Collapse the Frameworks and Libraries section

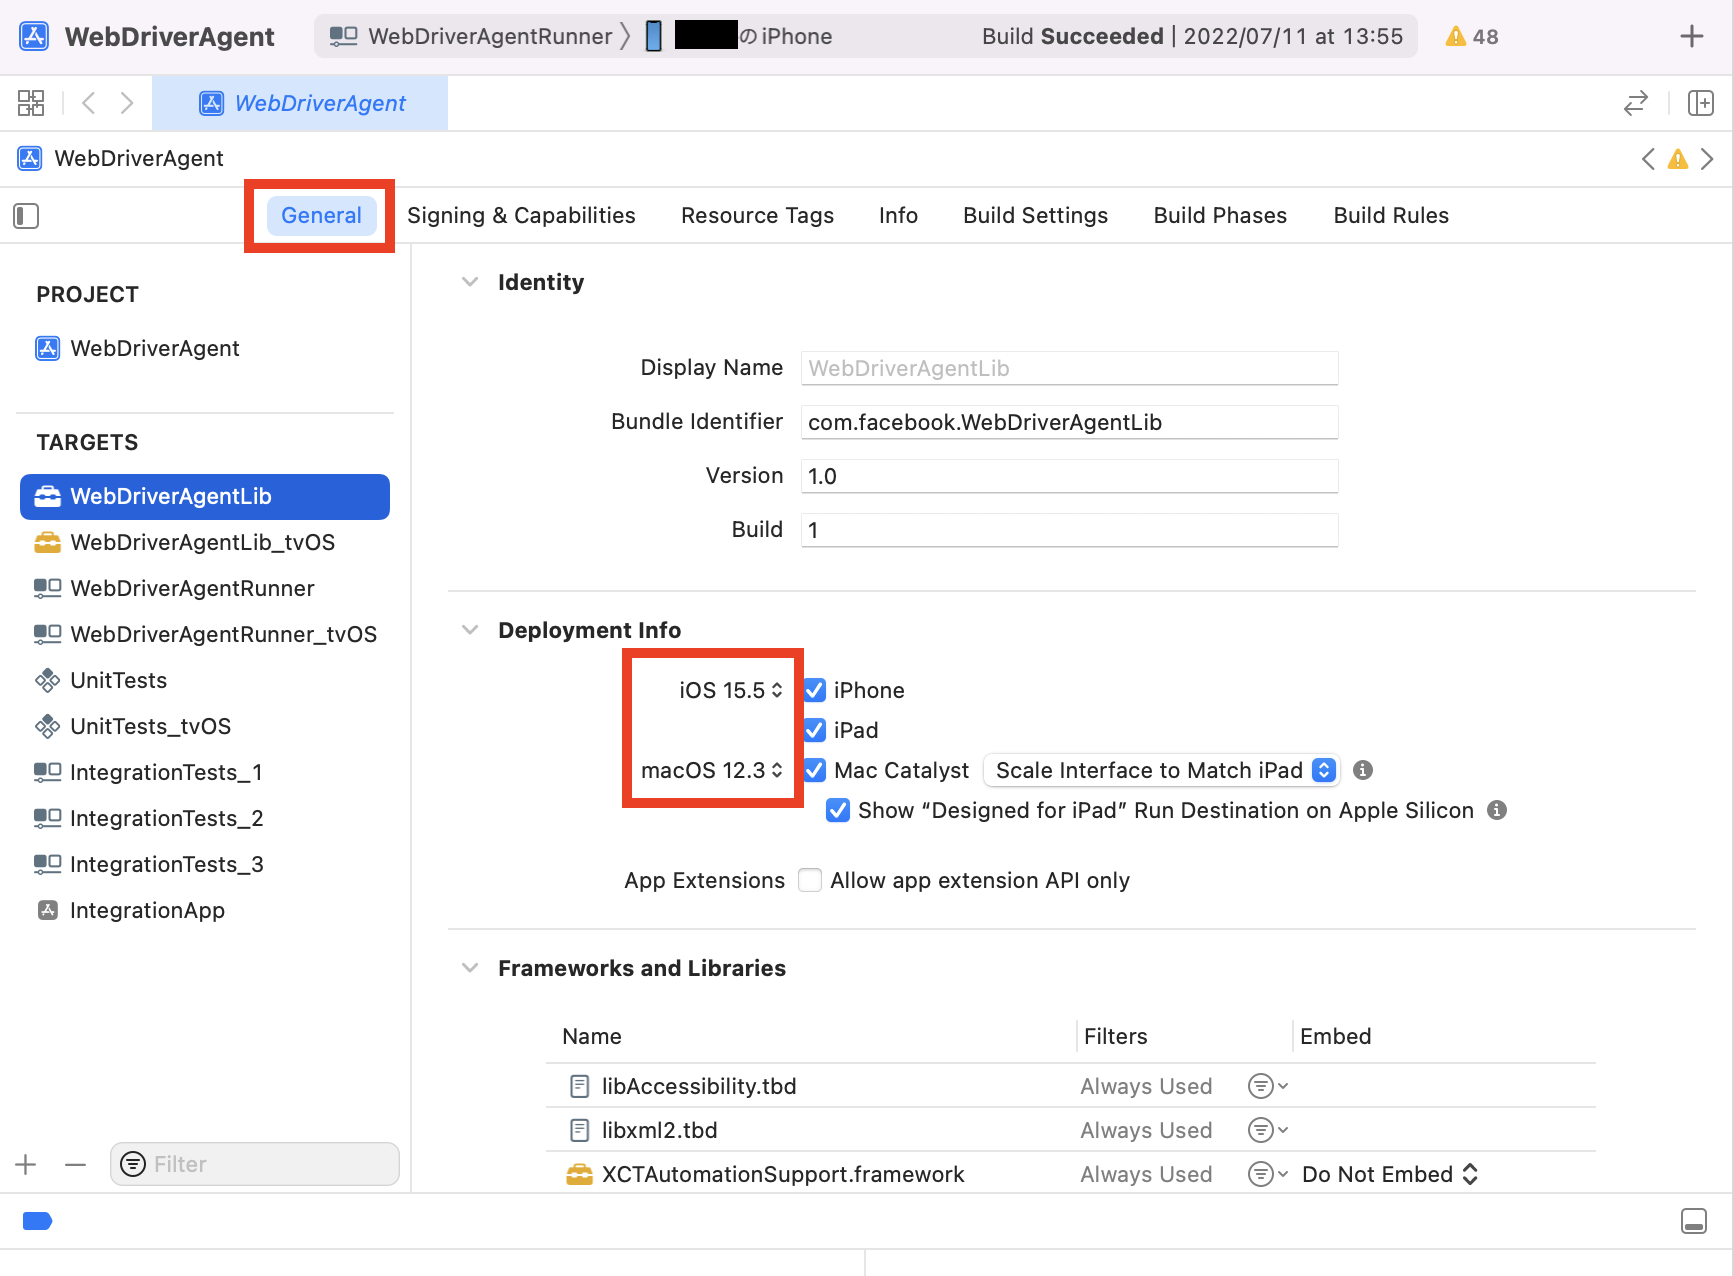(470, 968)
